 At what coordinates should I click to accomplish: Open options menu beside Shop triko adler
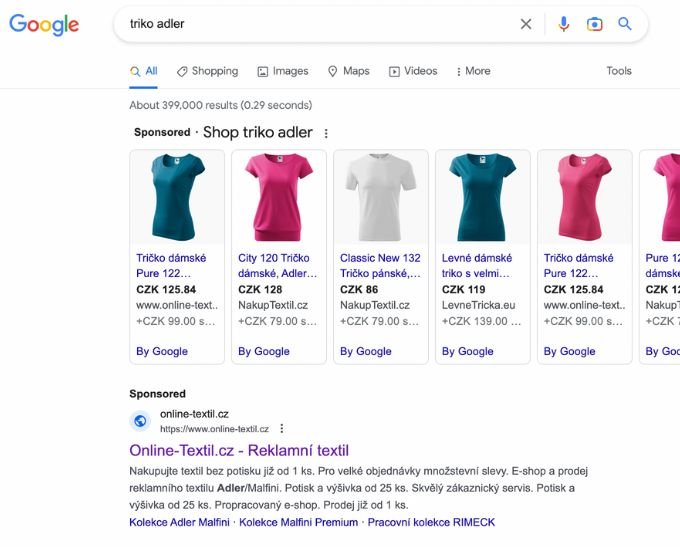[326, 133]
